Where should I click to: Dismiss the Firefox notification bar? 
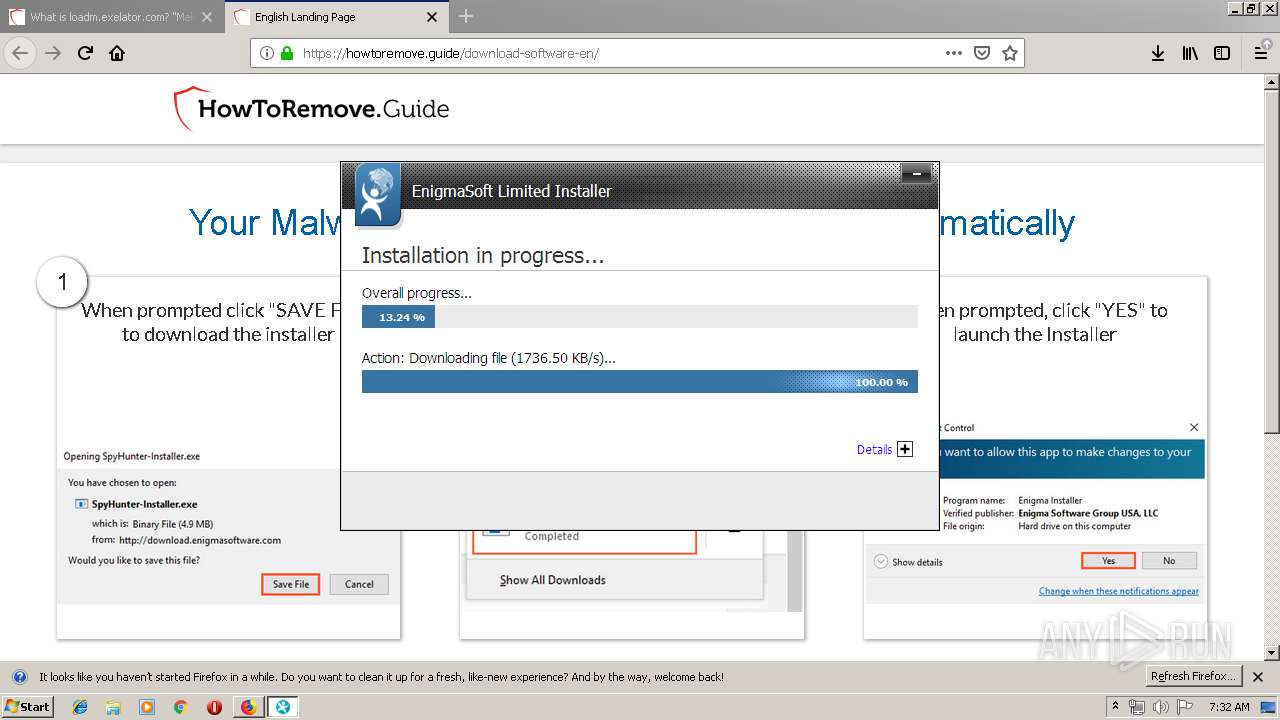pyautogui.click(x=1258, y=677)
